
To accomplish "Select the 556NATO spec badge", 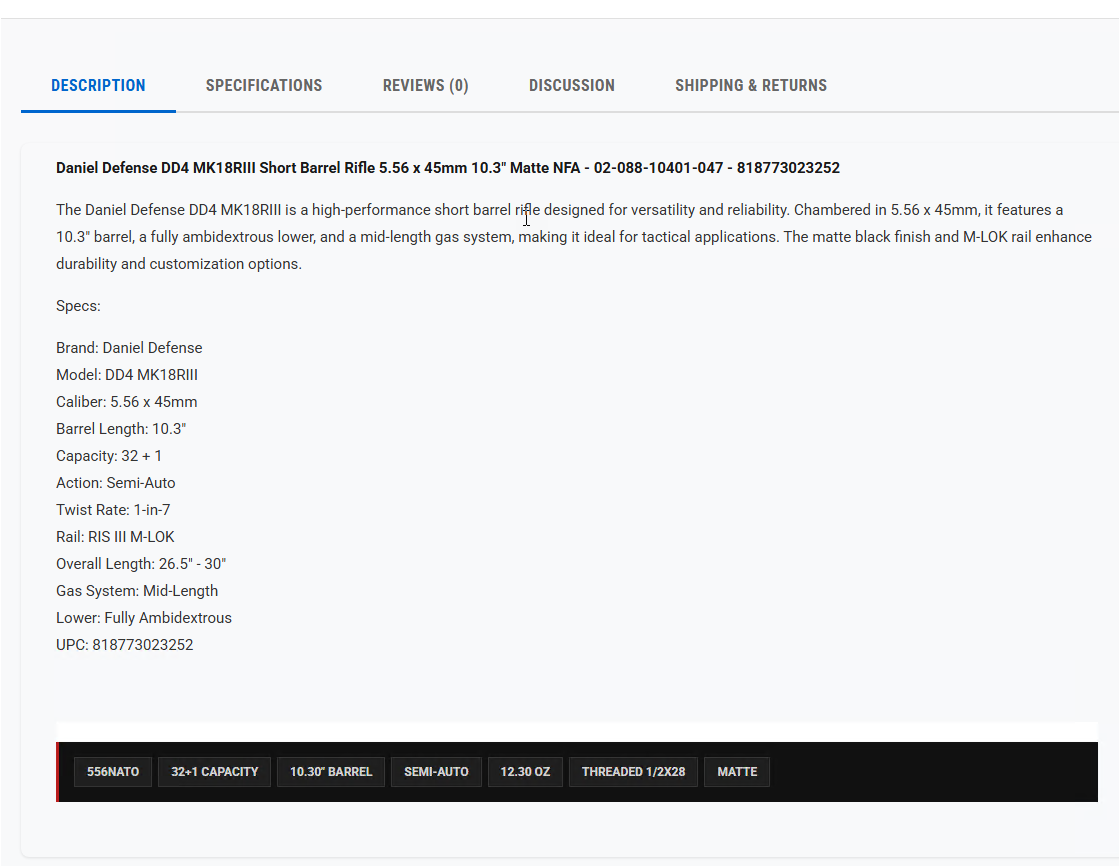I will click(x=112, y=771).
